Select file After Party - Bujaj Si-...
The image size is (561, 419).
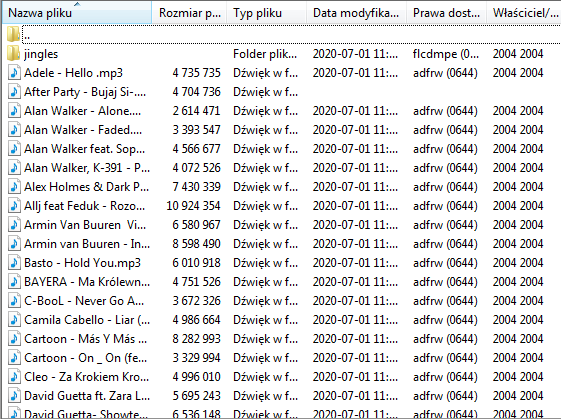[85, 92]
